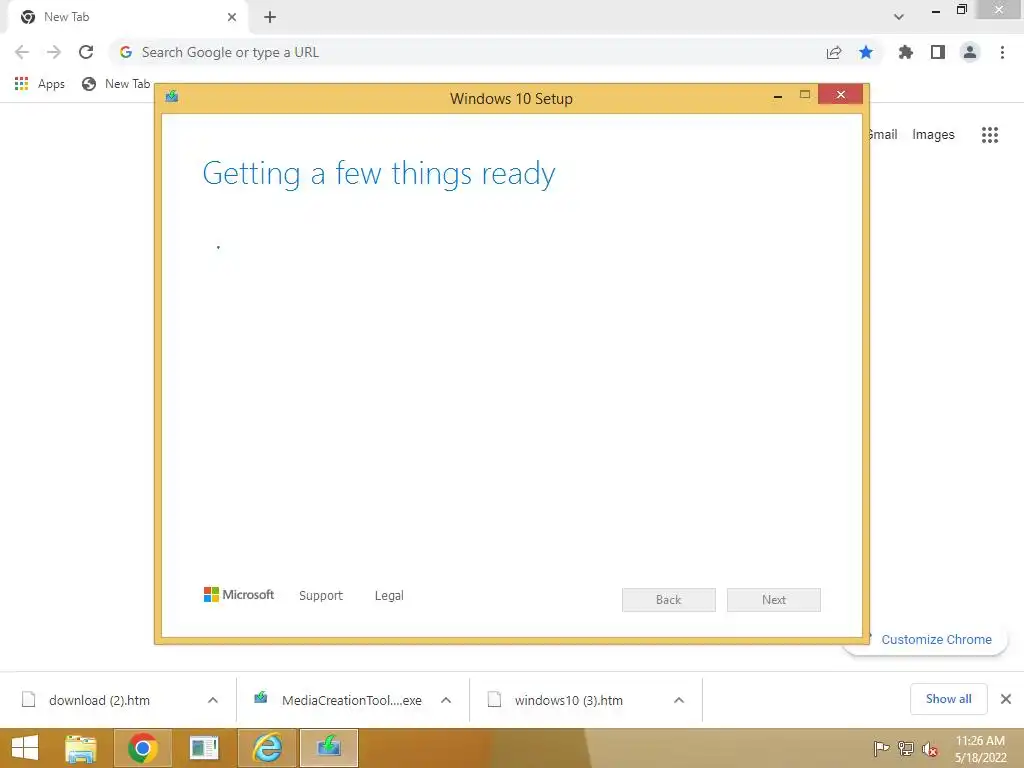This screenshot has width=1024, height=768.
Task: Open download (2).htm from downloads bar
Action: pos(100,700)
